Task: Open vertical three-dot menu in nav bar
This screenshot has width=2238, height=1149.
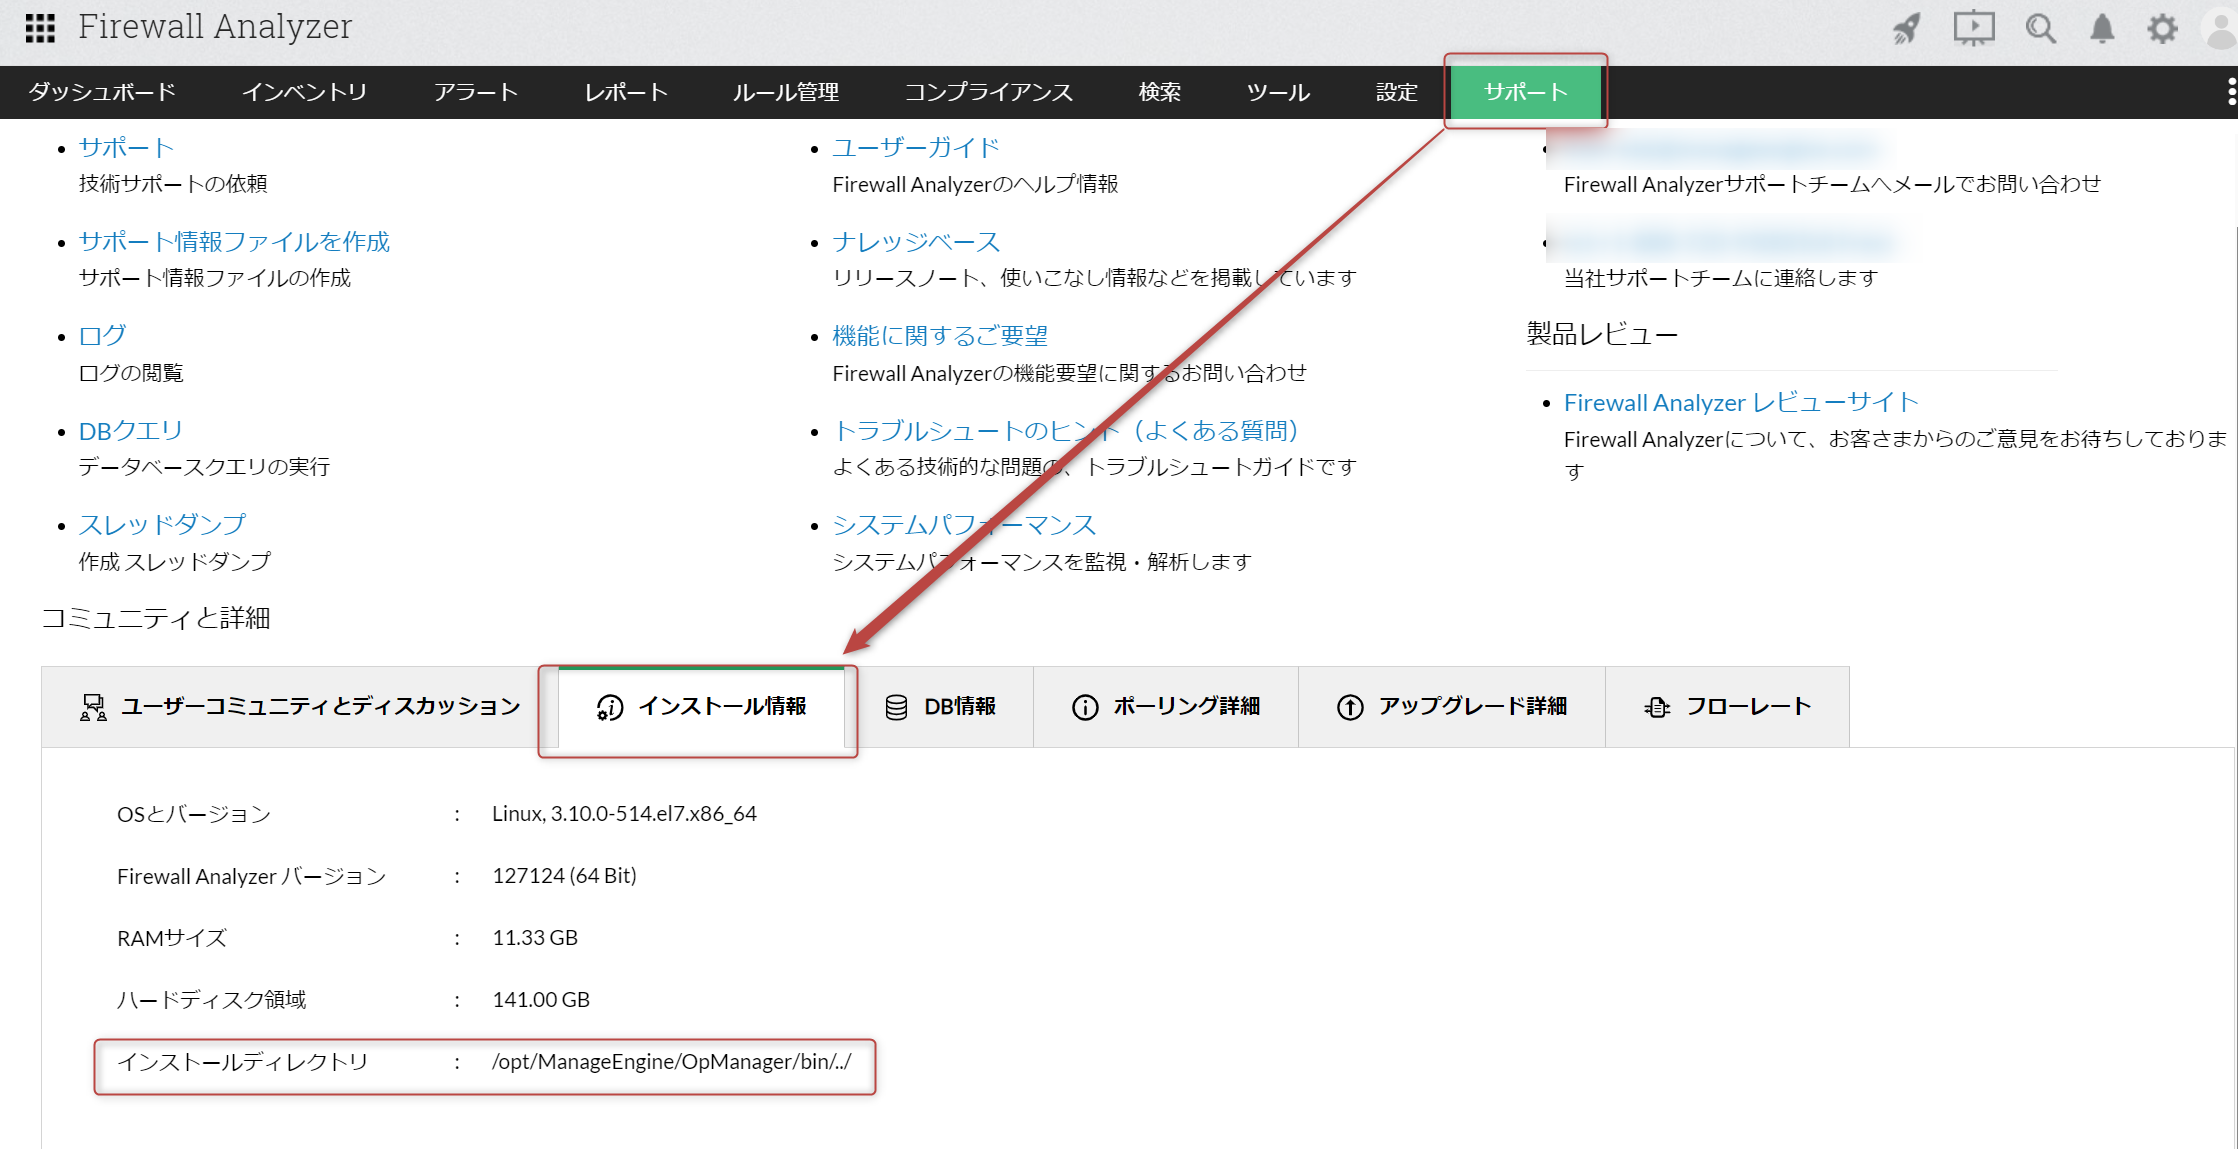Action: click(2231, 92)
